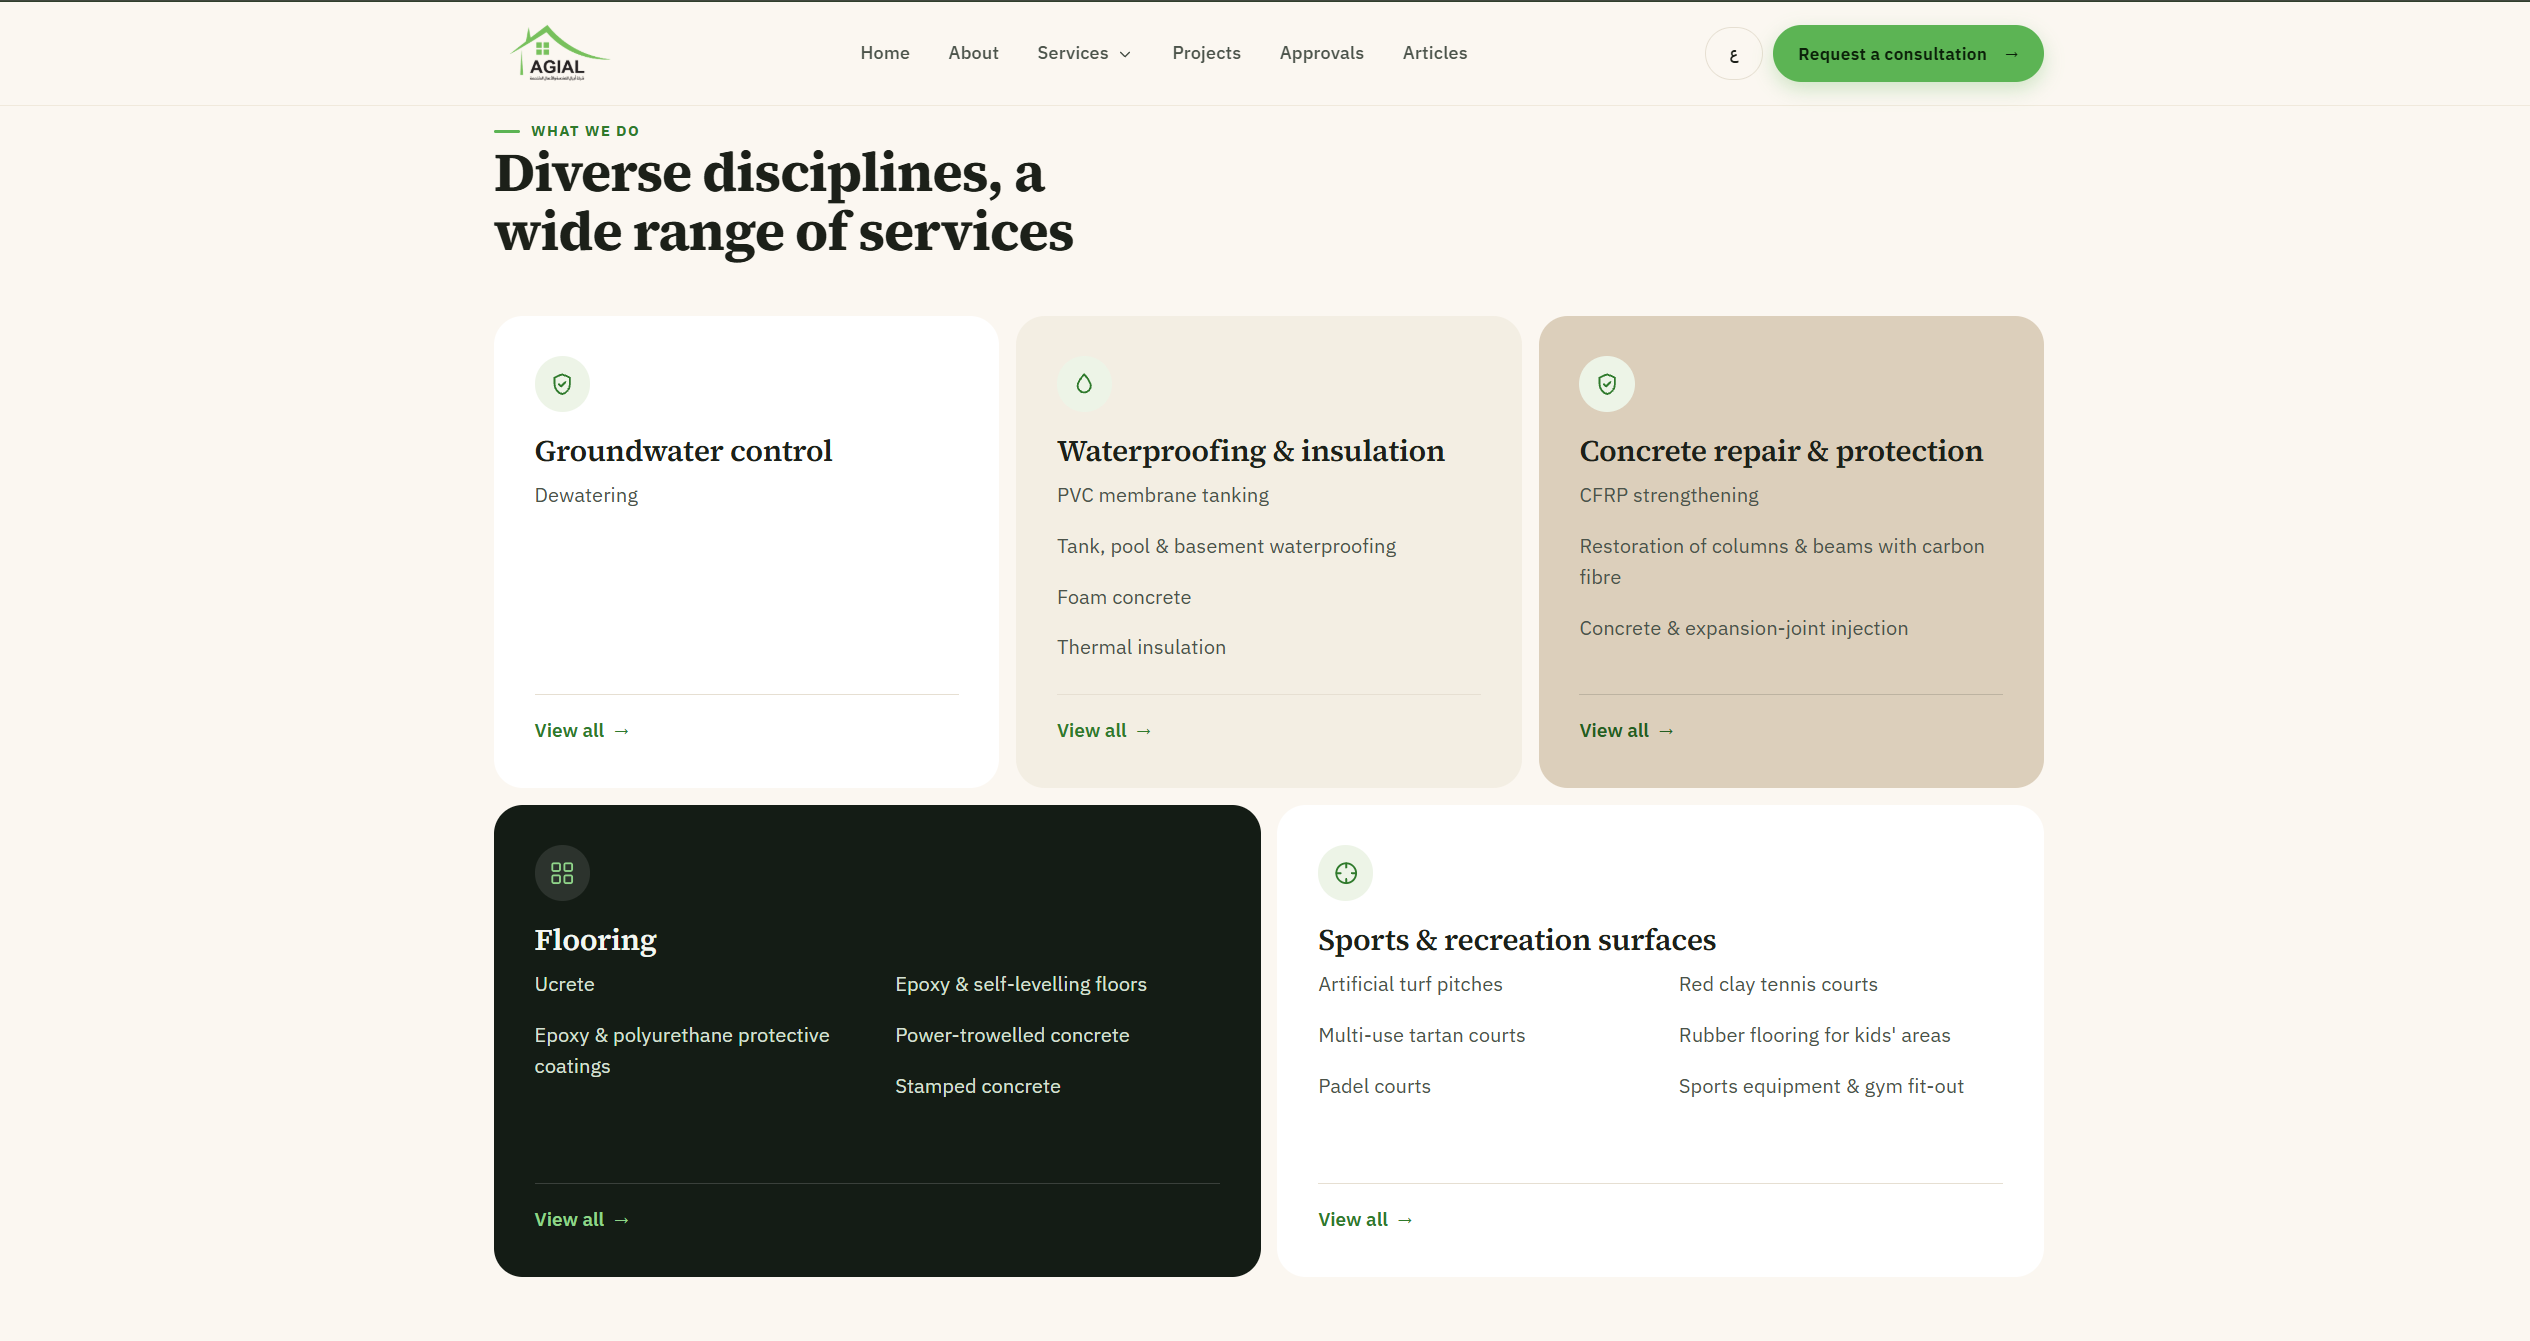Select the Dewatering item
The width and height of the screenshot is (2530, 1341).
coord(586,495)
